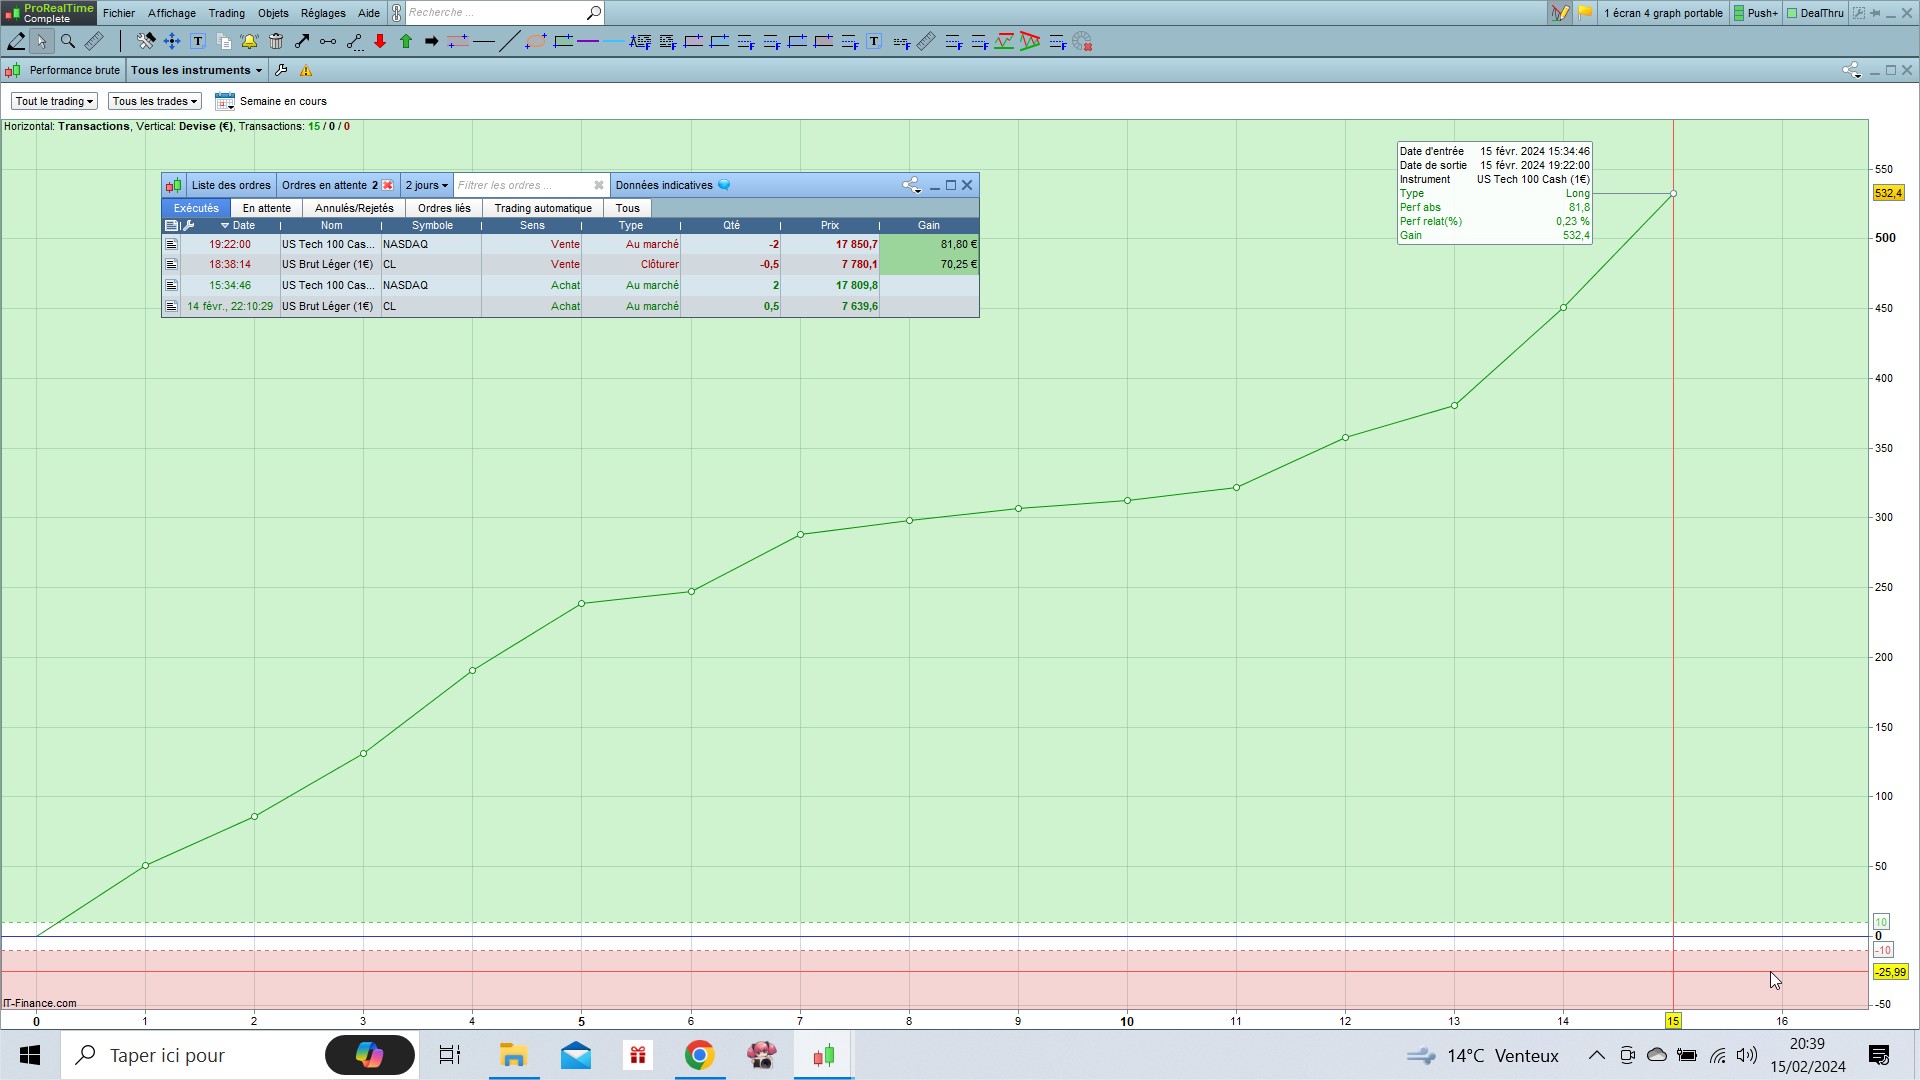Select the magnifier zoom tool

pos(68,41)
